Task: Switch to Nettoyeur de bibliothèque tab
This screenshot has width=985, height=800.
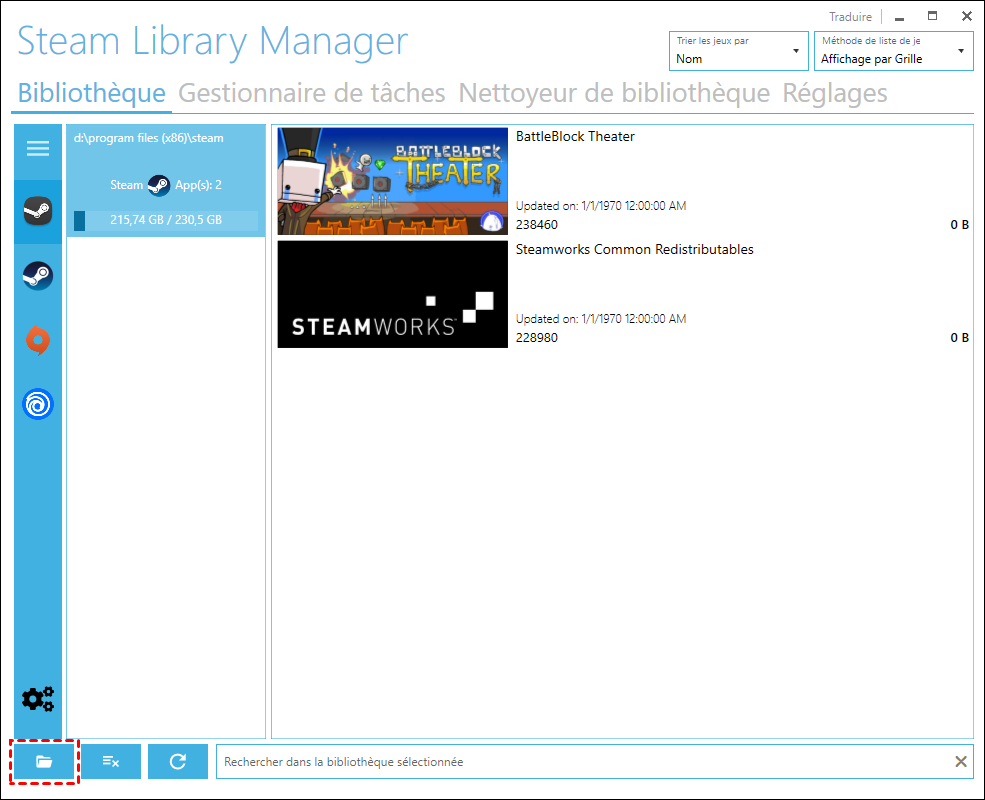Action: 614,93
